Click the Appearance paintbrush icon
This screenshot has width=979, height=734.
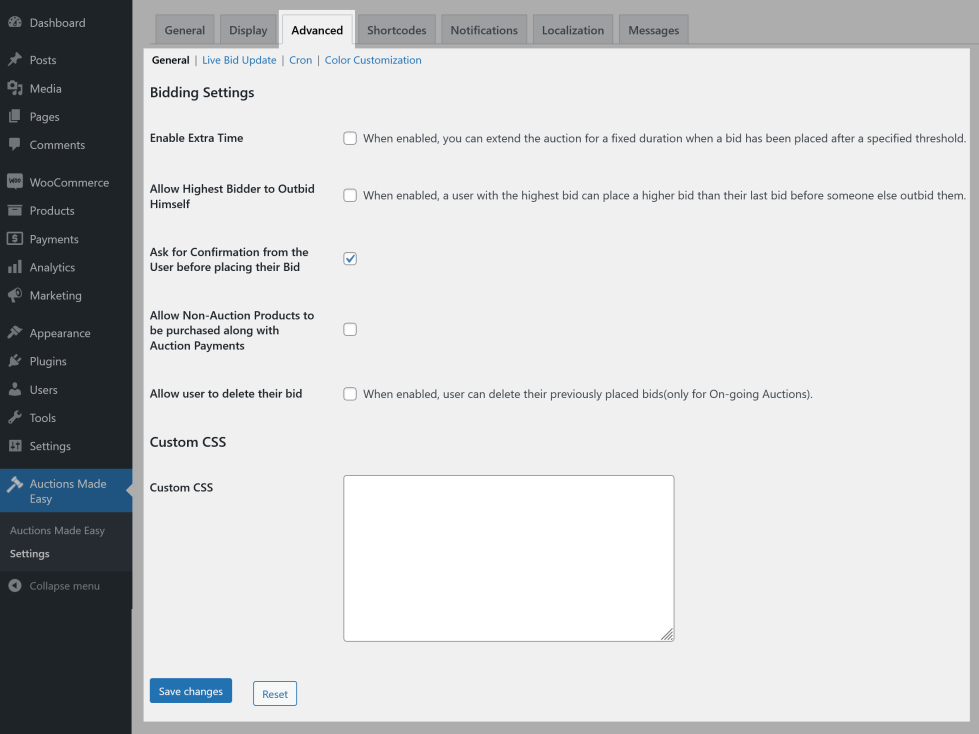click(x=15, y=332)
